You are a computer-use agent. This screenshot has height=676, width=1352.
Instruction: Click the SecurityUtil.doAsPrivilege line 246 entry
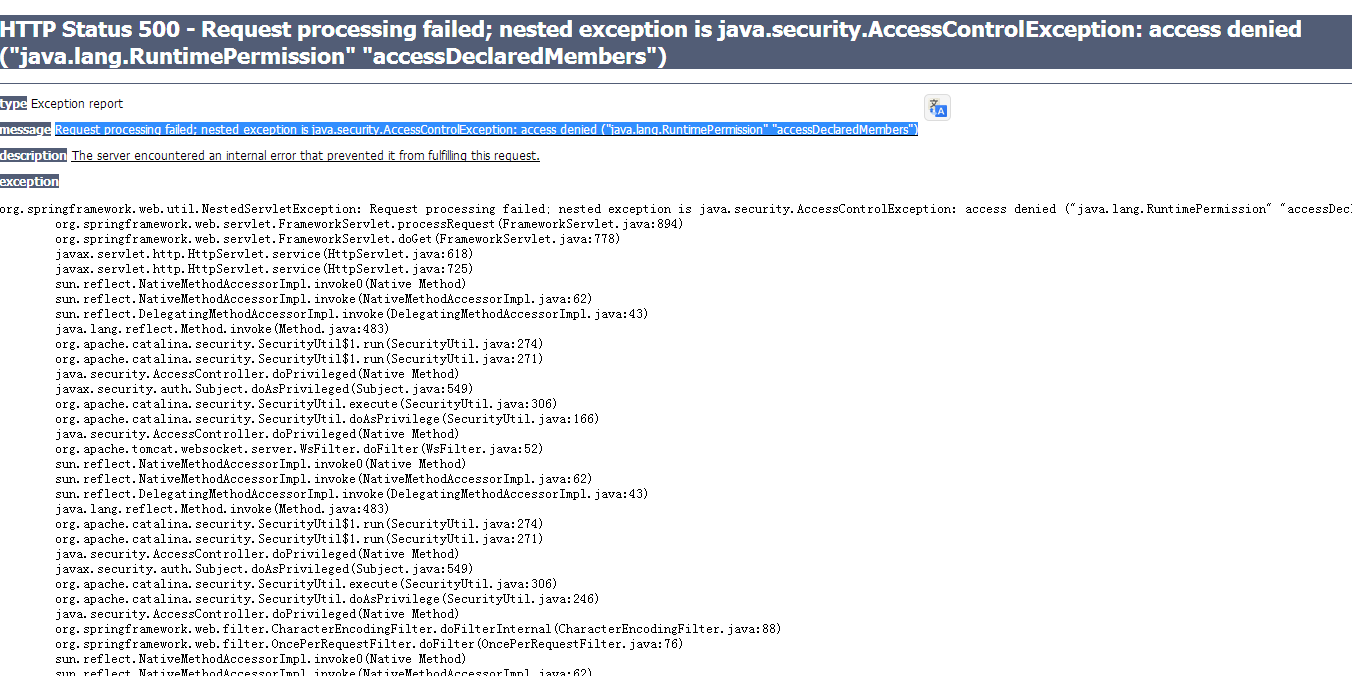click(327, 599)
